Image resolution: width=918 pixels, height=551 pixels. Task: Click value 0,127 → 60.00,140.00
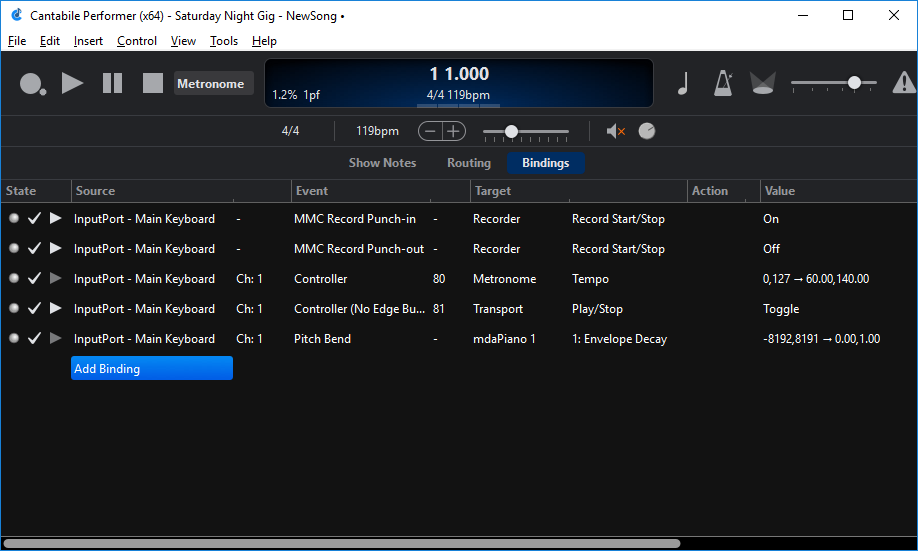[816, 279]
